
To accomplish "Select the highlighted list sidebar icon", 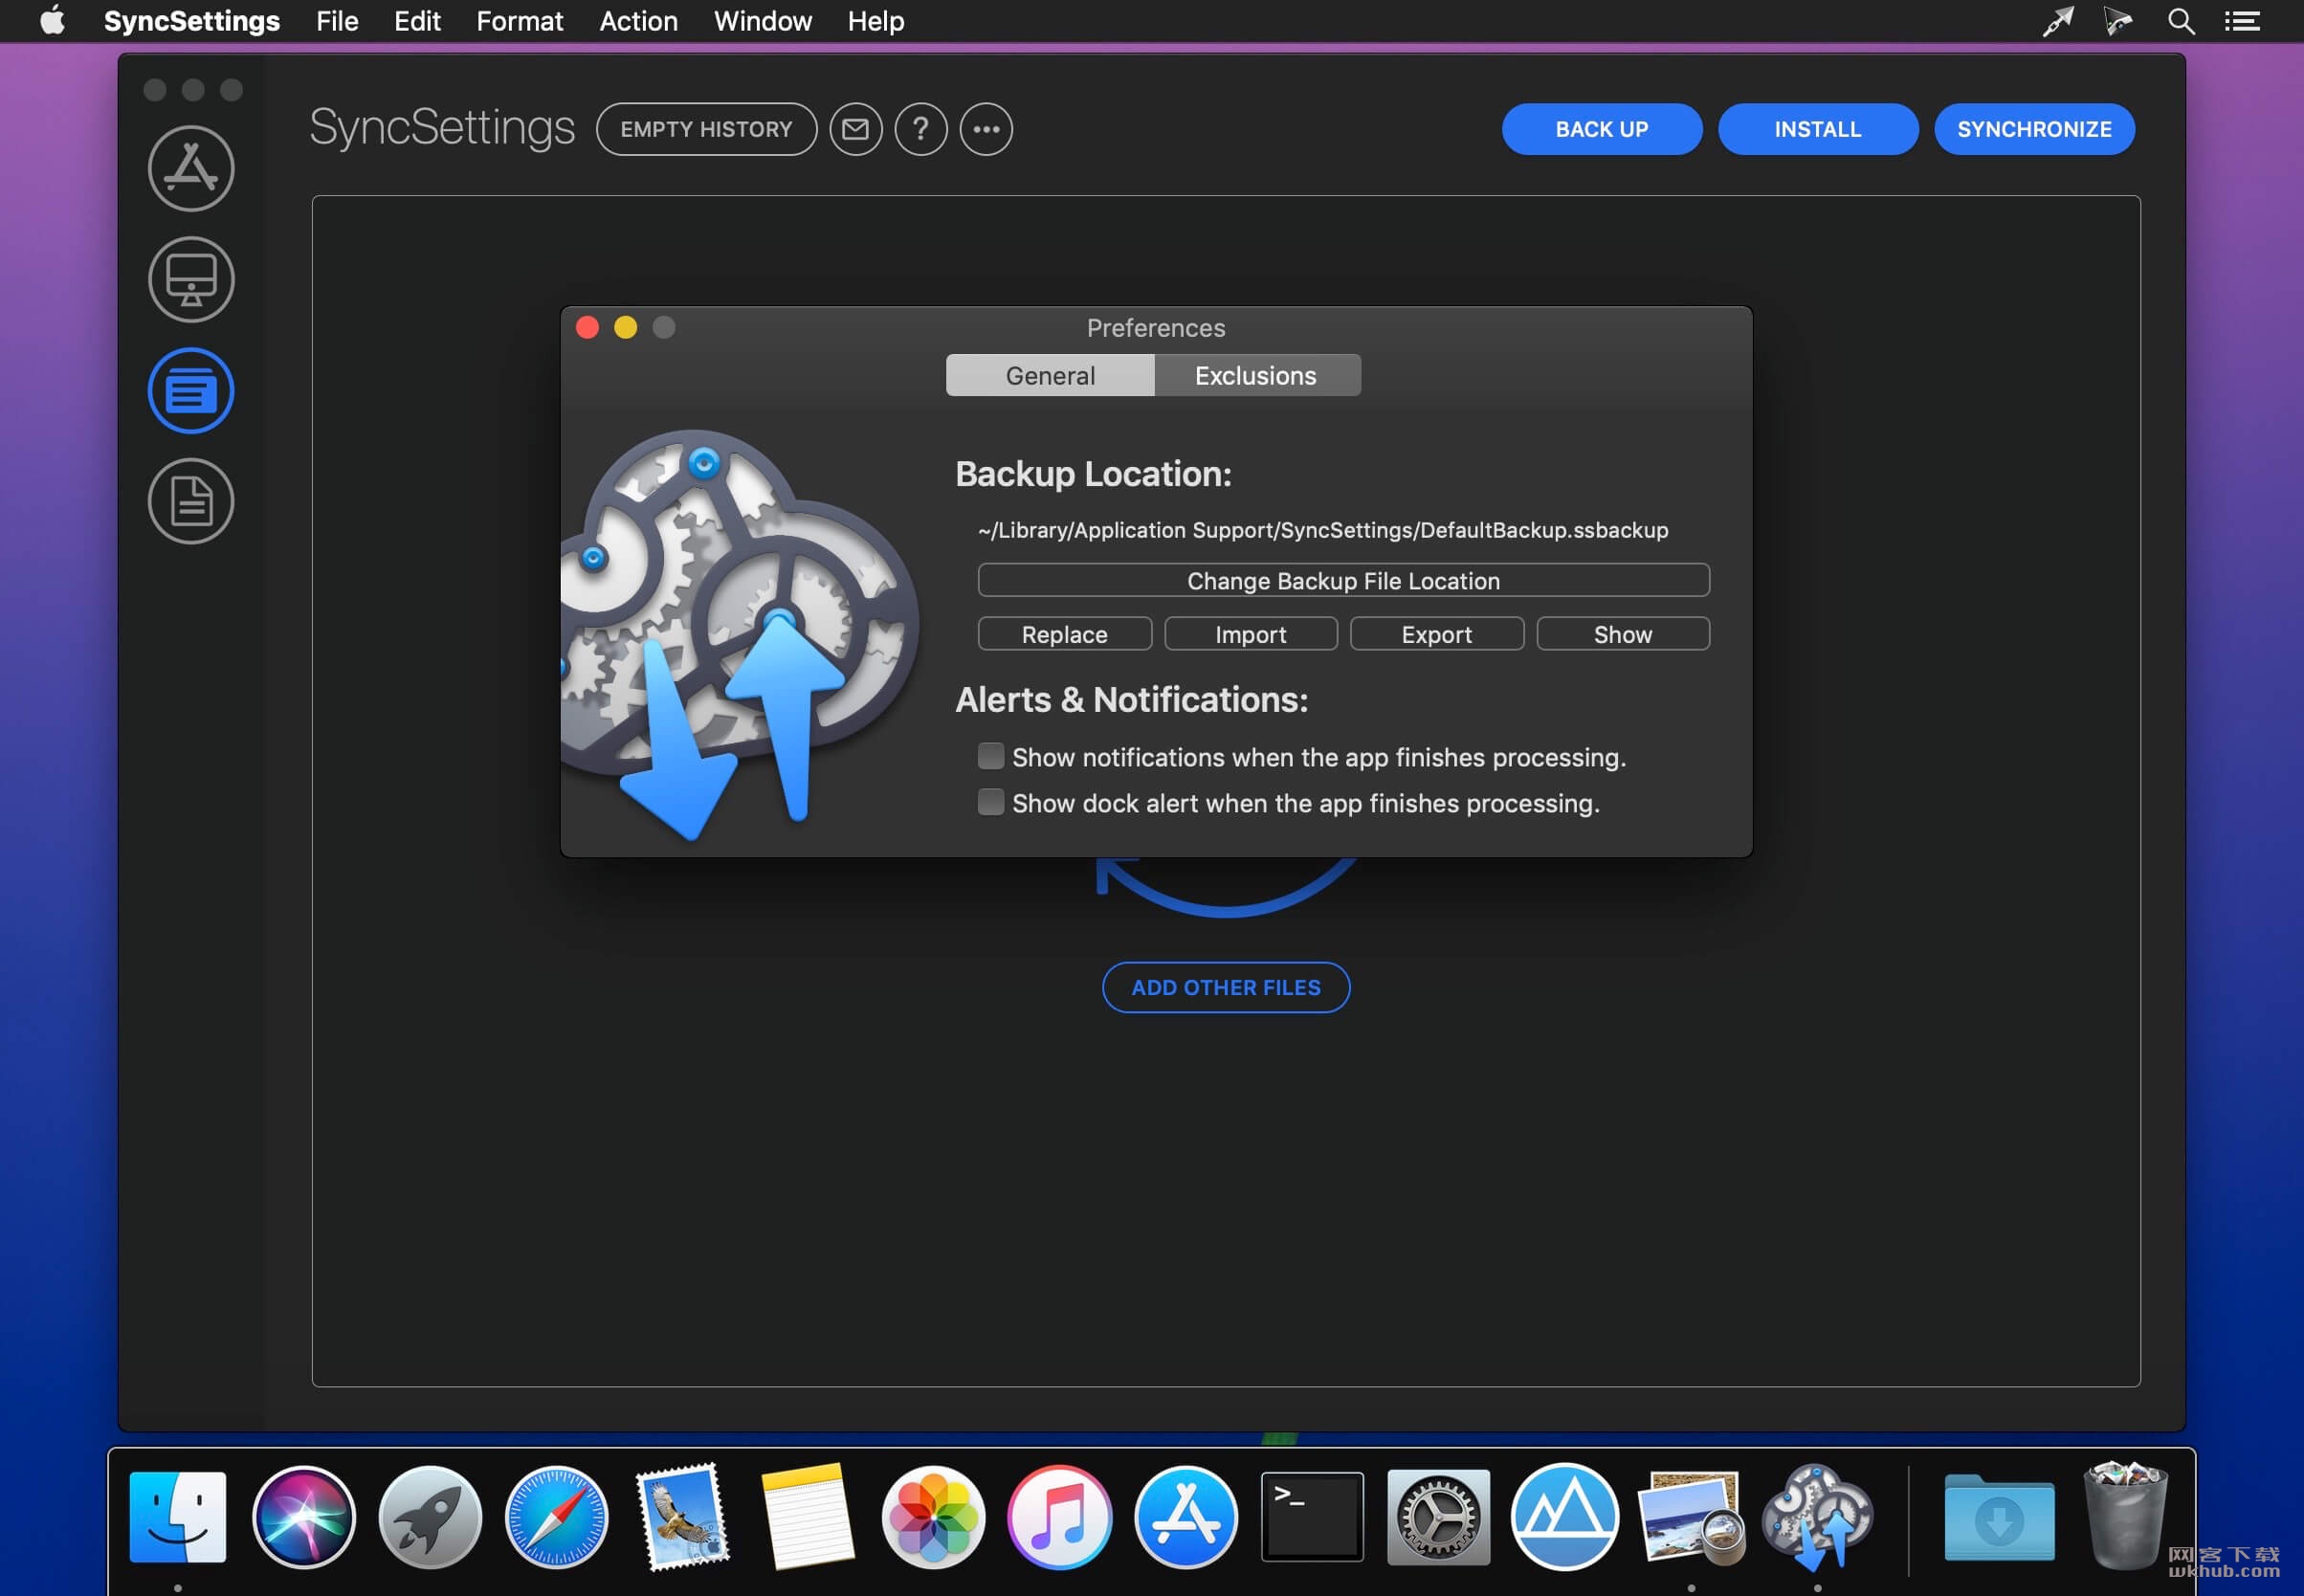I will click(x=191, y=390).
